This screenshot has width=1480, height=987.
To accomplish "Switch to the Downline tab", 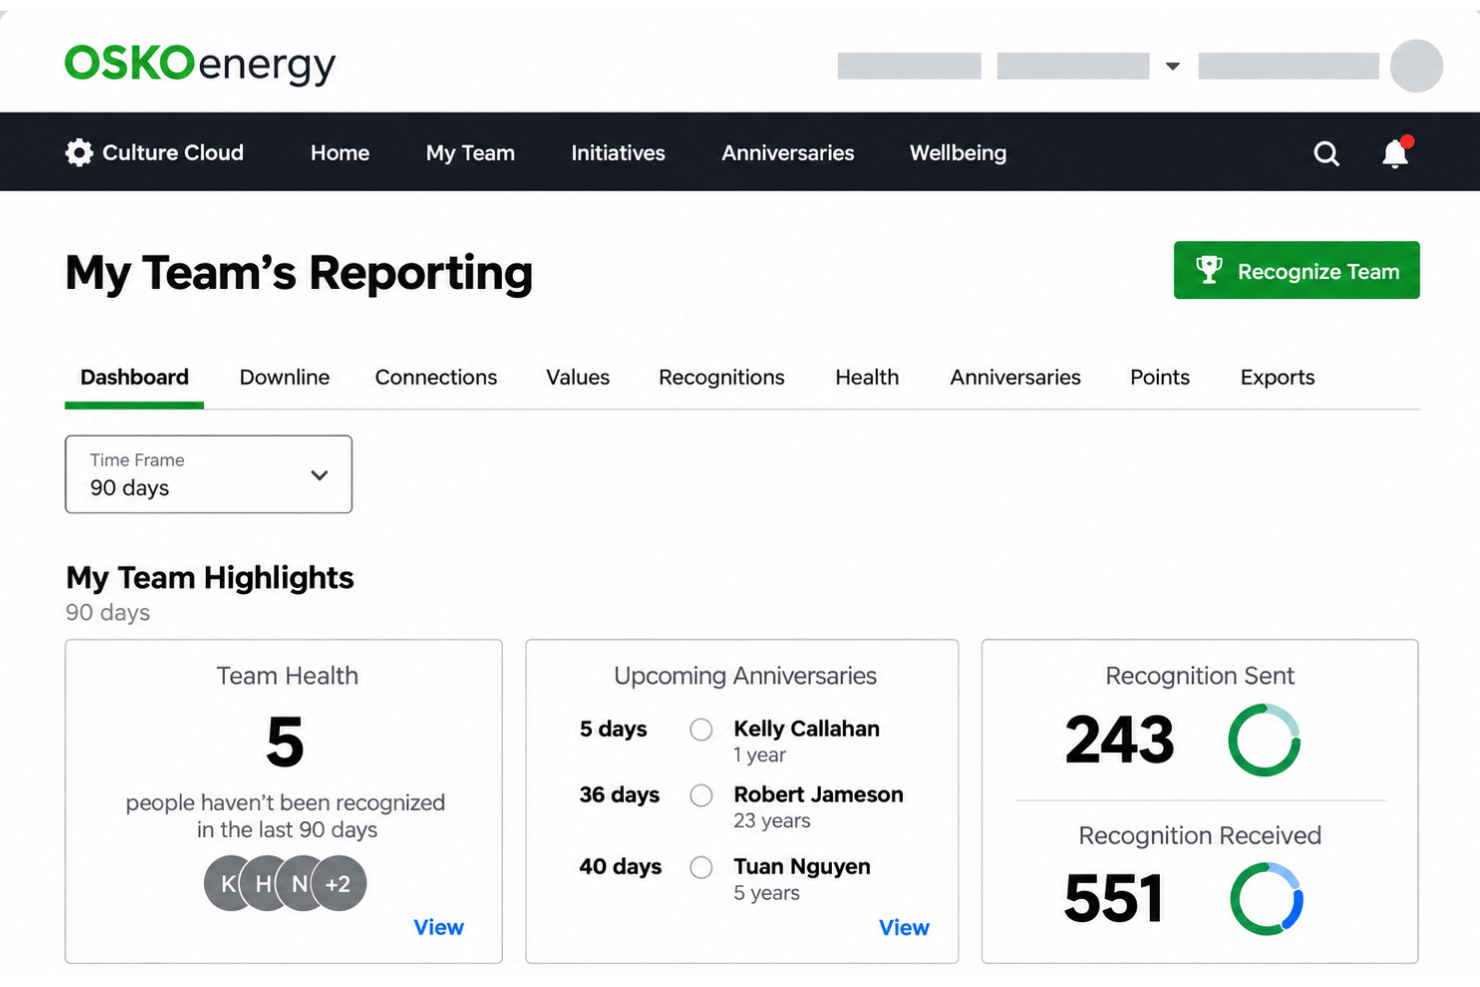I will pos(284,377).
